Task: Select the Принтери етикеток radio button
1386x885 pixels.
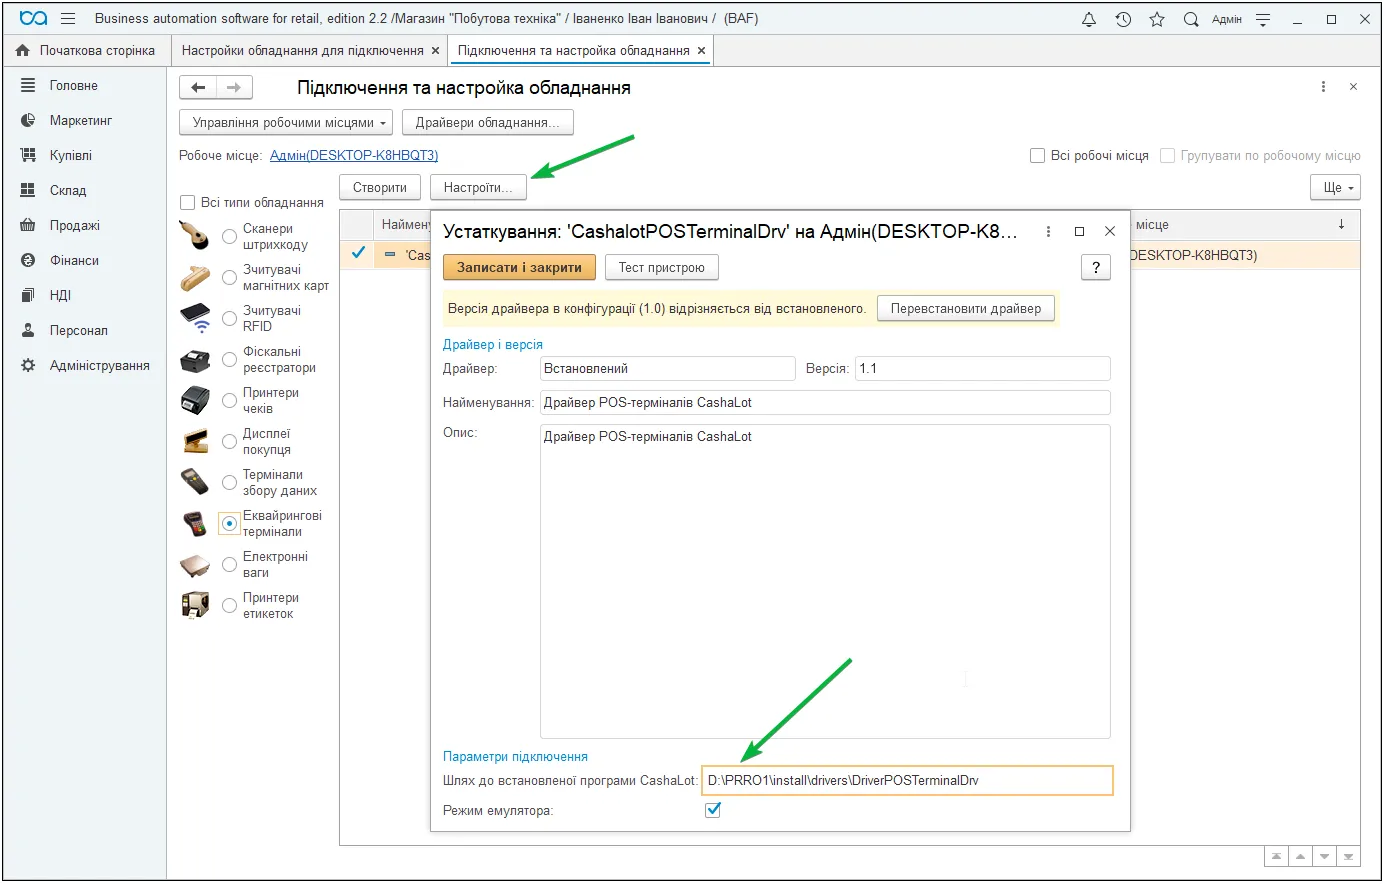Action: [229, 605]
